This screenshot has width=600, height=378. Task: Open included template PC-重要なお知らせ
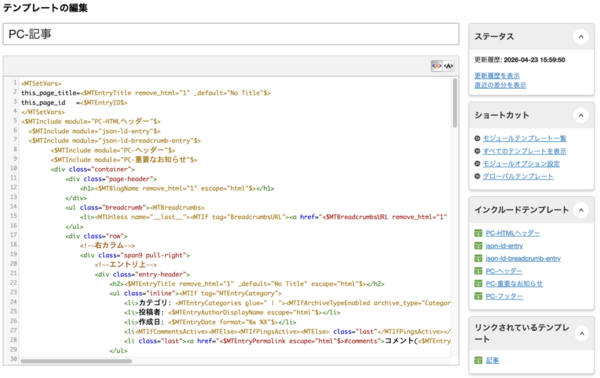click(514, 284)
